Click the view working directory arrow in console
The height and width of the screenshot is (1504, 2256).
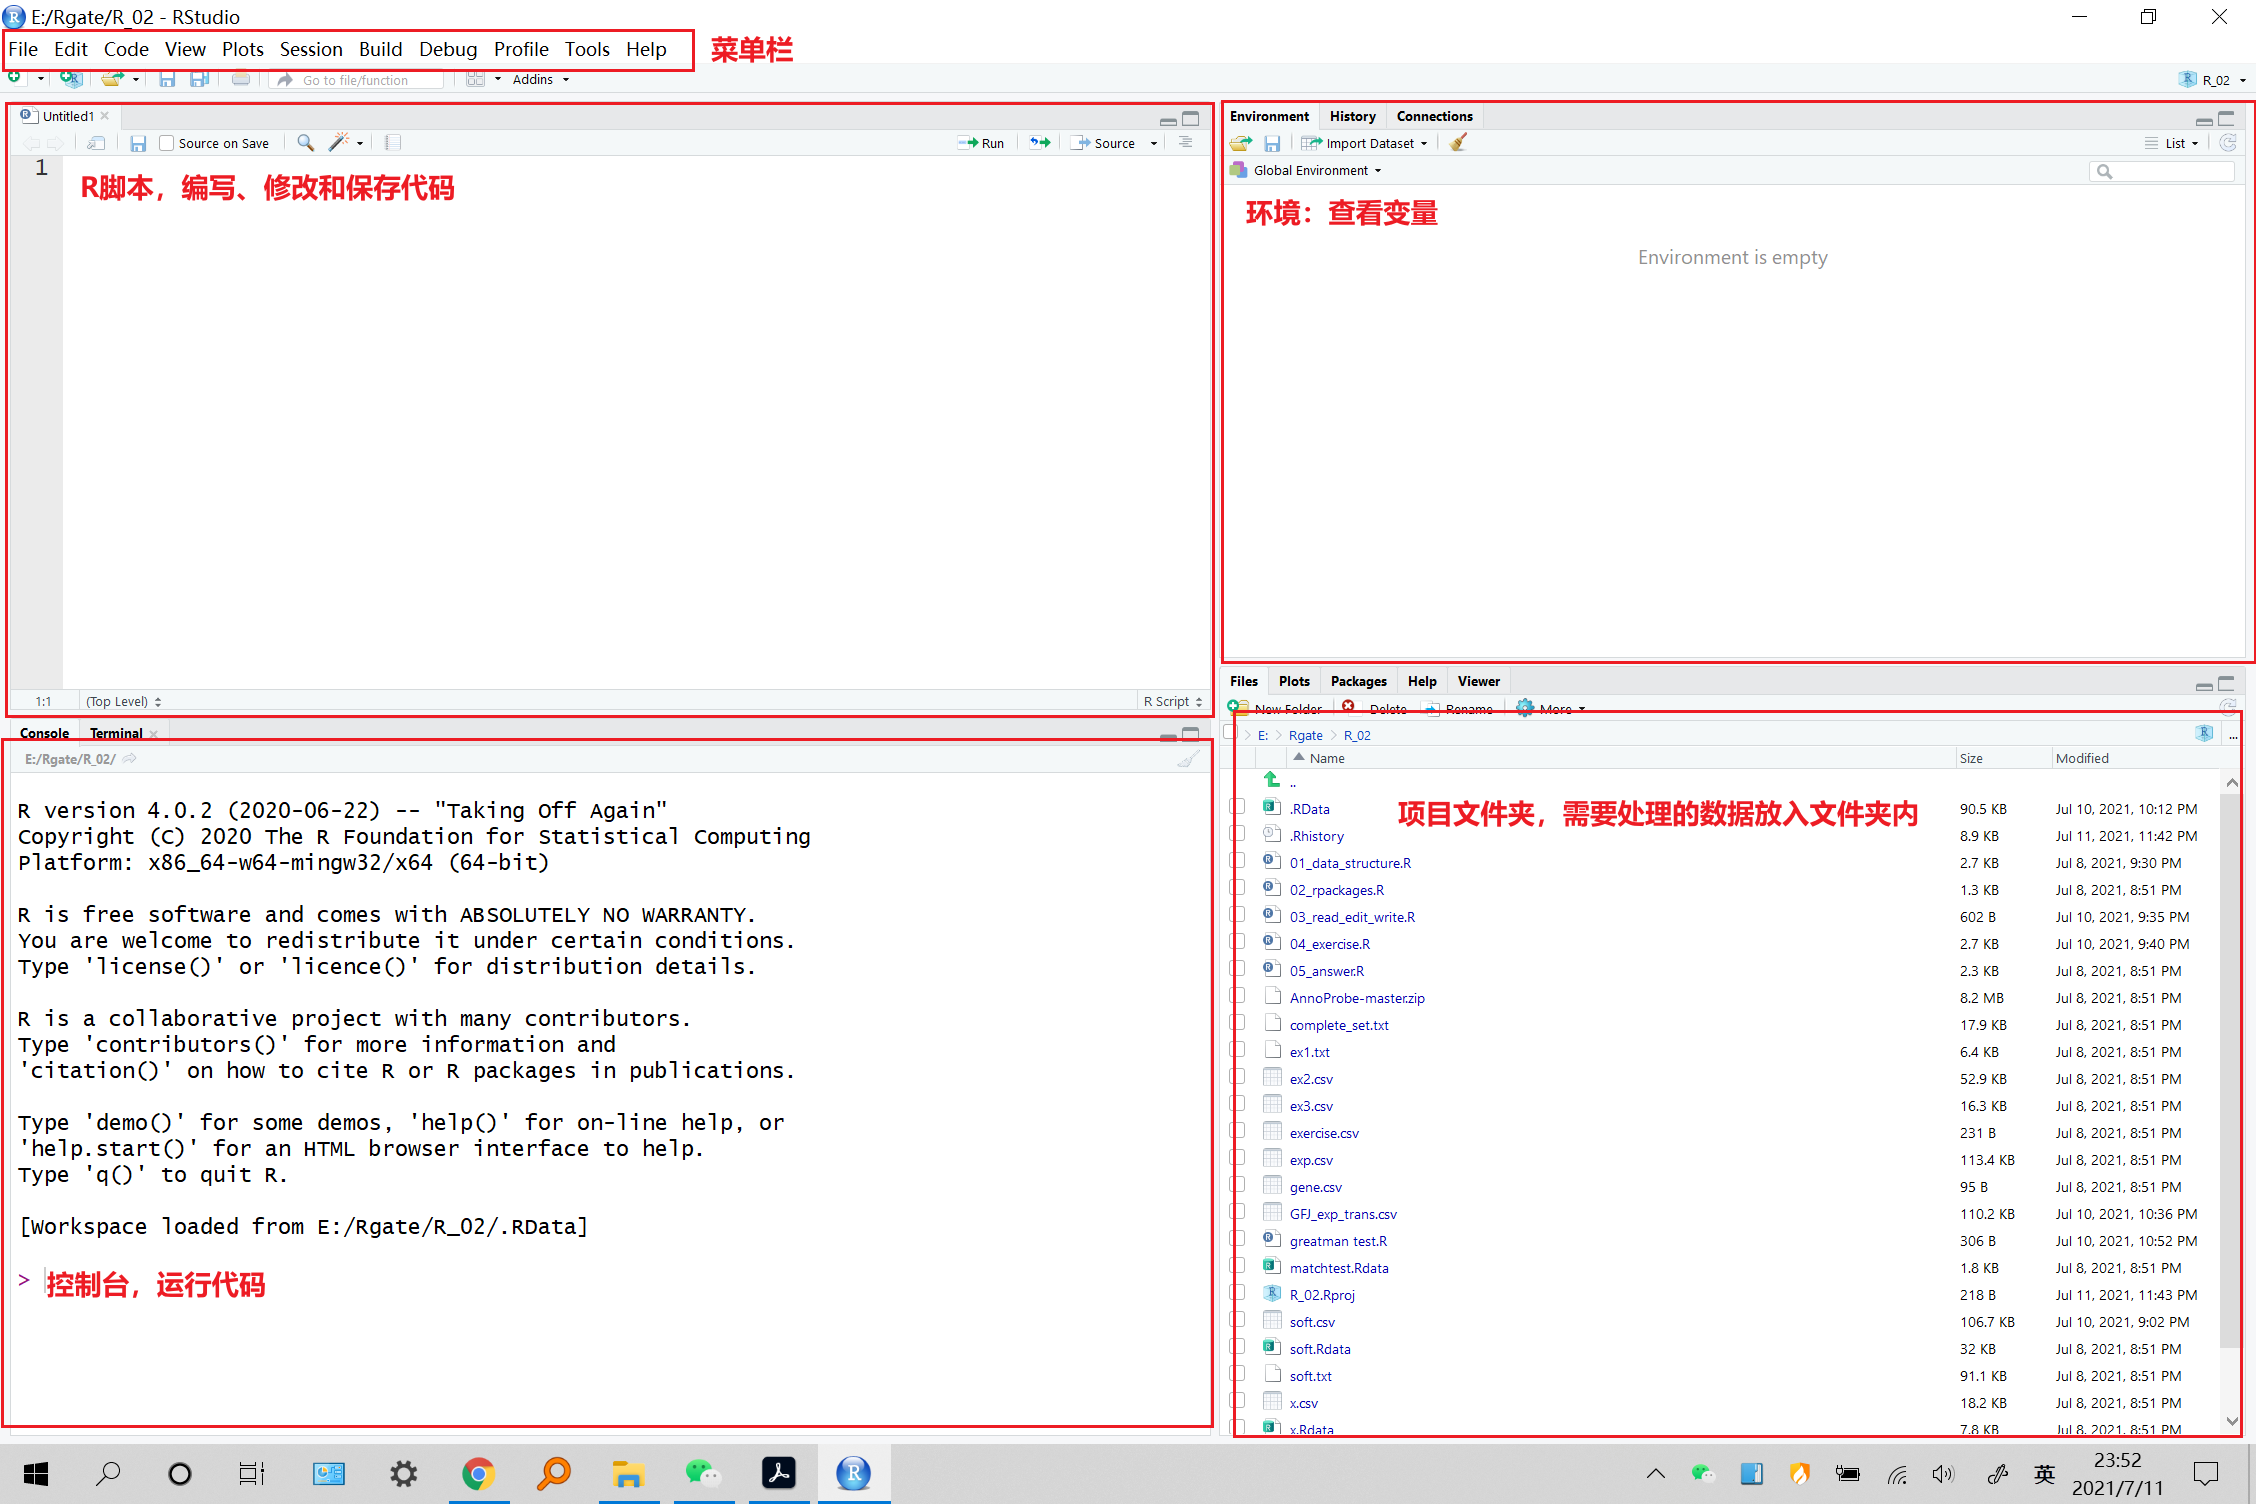click(x=130, y=759)
